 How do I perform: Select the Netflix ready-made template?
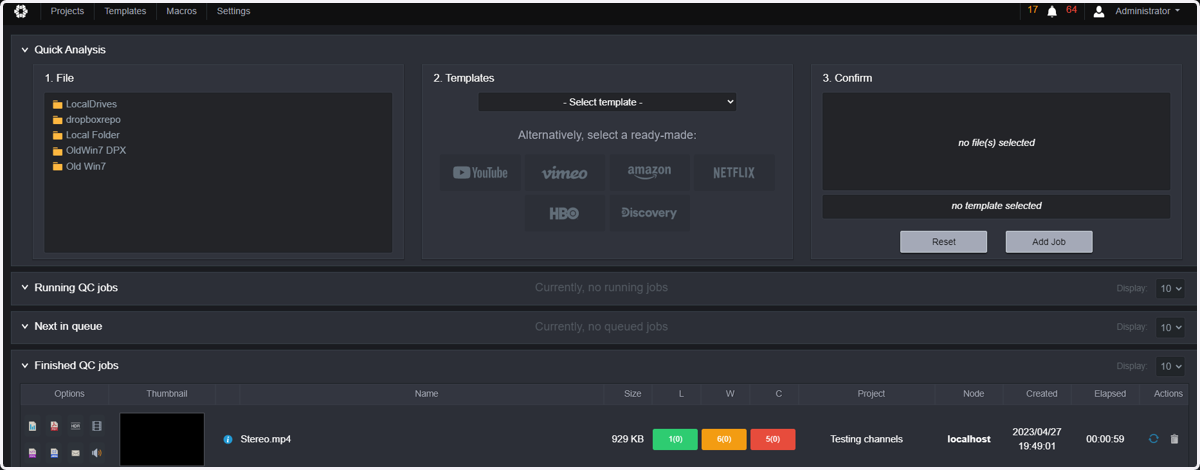tap(734, 173)
